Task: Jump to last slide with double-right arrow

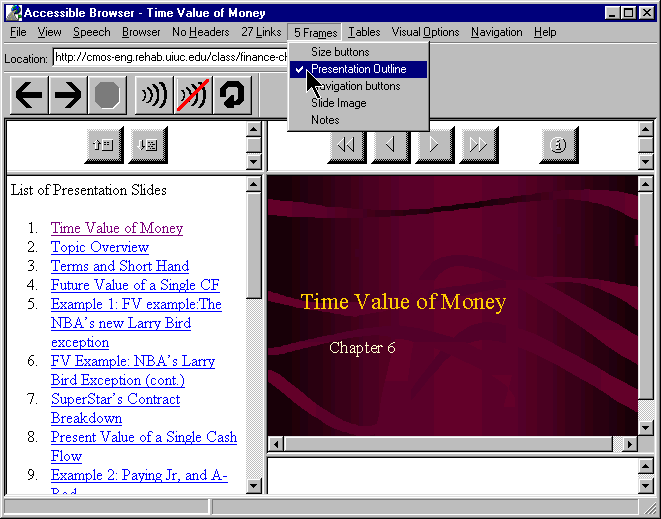Action: click(478, 145)
